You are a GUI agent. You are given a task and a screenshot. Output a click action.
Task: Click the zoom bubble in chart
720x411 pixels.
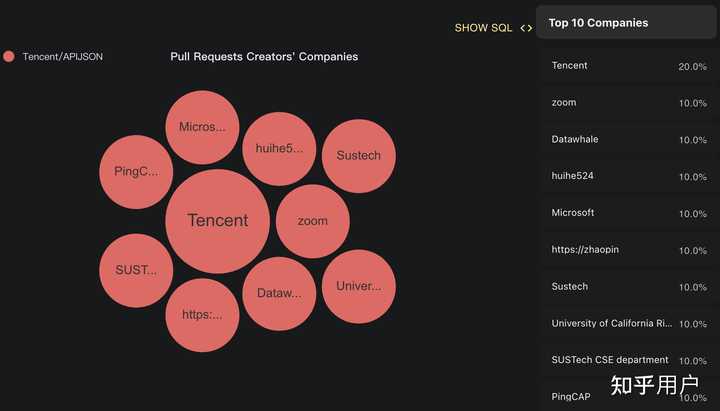312,221
